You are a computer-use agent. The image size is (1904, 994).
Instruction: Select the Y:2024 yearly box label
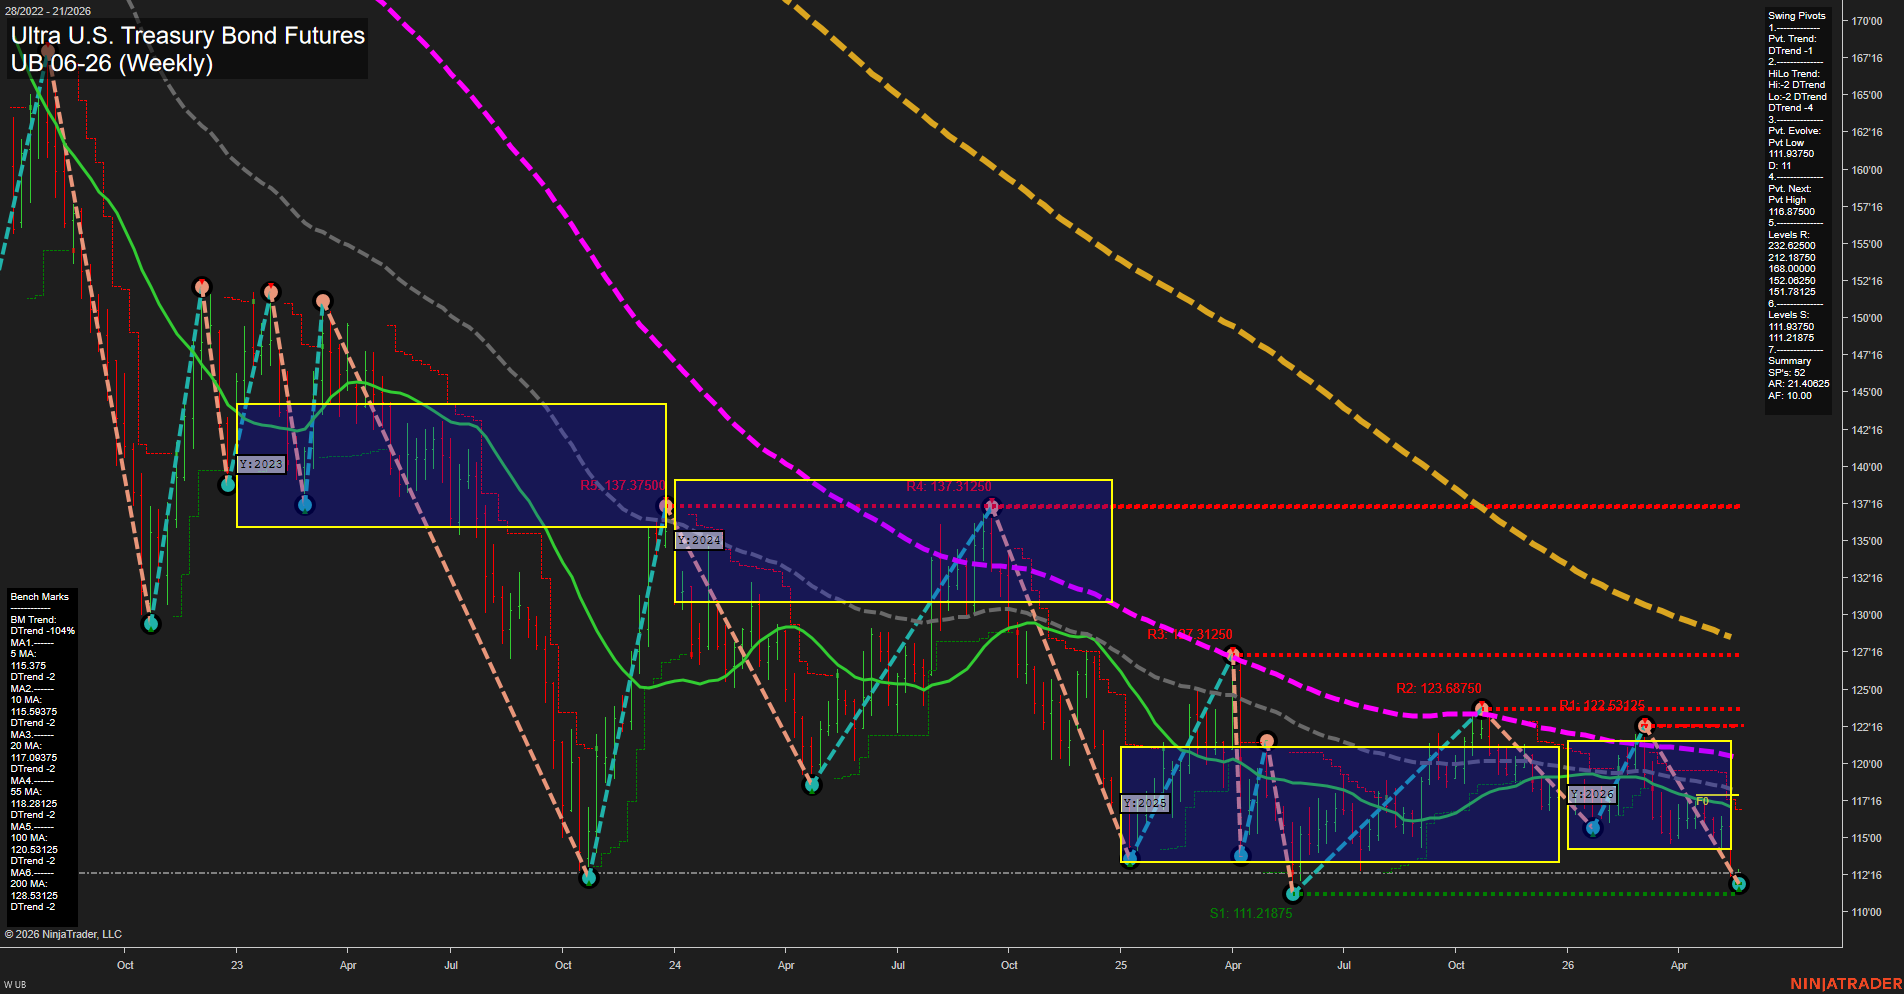coord(699,540)
